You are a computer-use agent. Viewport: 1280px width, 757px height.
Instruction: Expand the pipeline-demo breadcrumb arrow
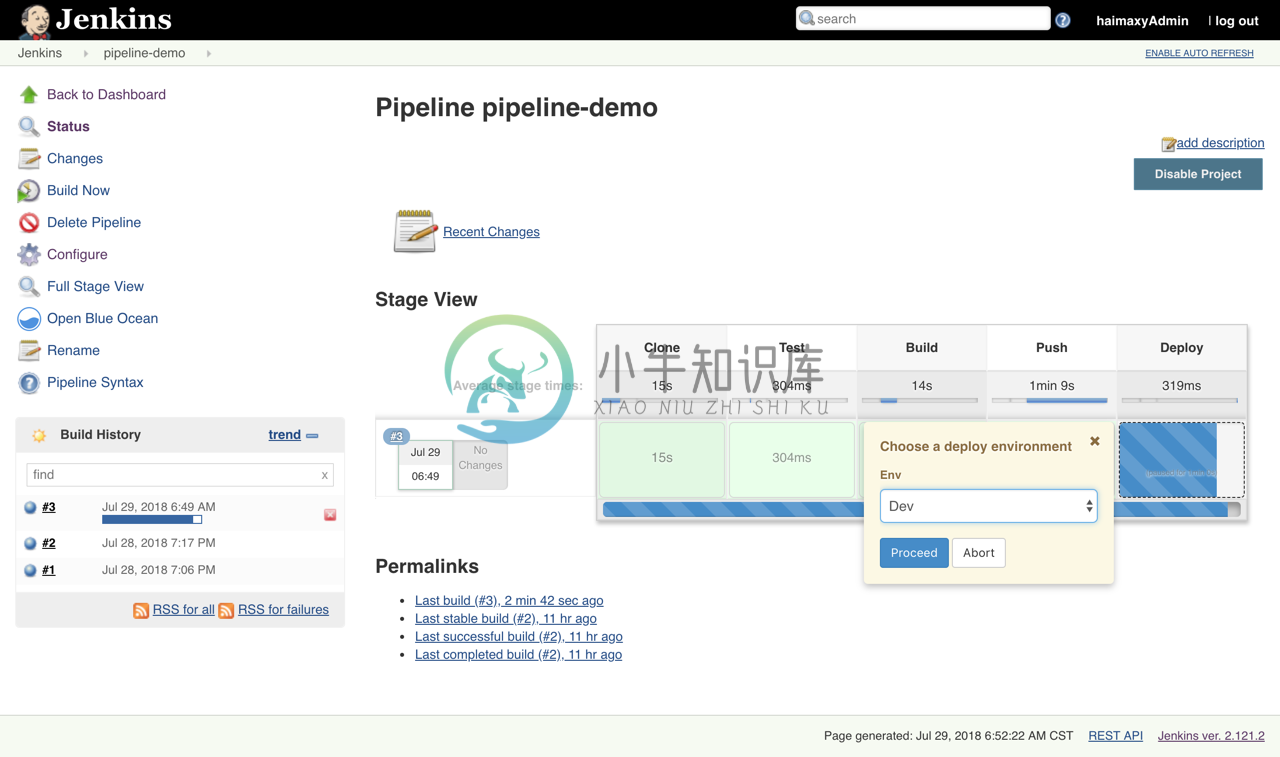tap(209, 54)
